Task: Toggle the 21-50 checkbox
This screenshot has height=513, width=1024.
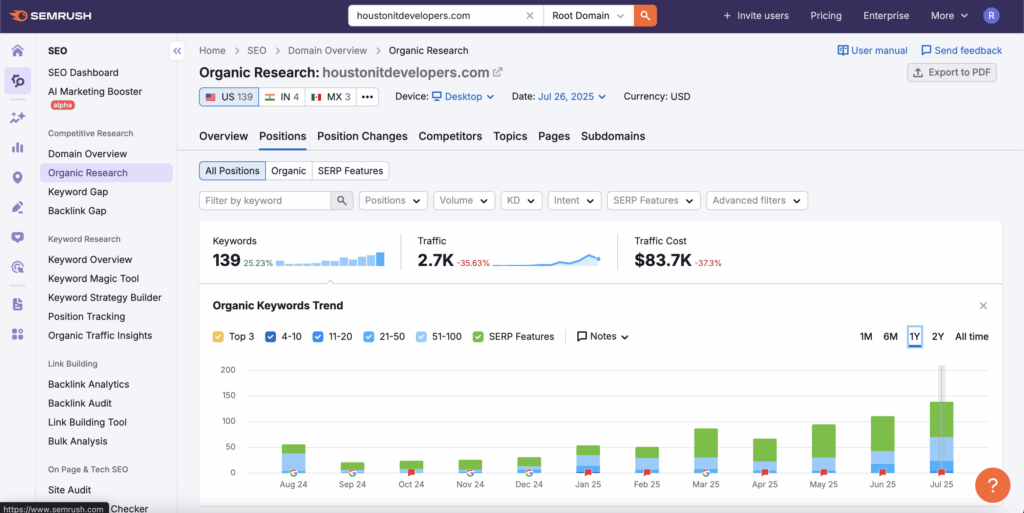Action: pyautogui.click(x=368, y=337)
